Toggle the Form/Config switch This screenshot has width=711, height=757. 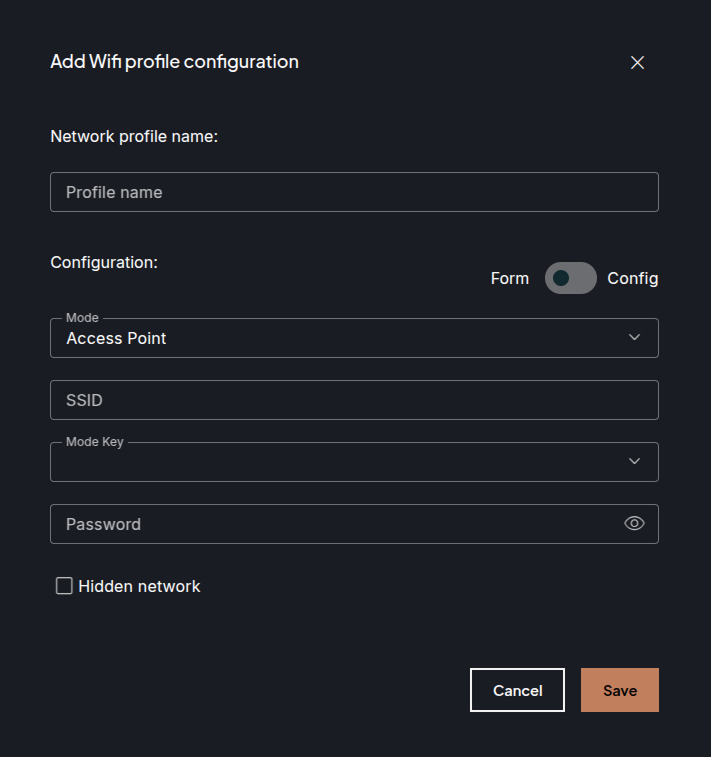click(570, 278)
